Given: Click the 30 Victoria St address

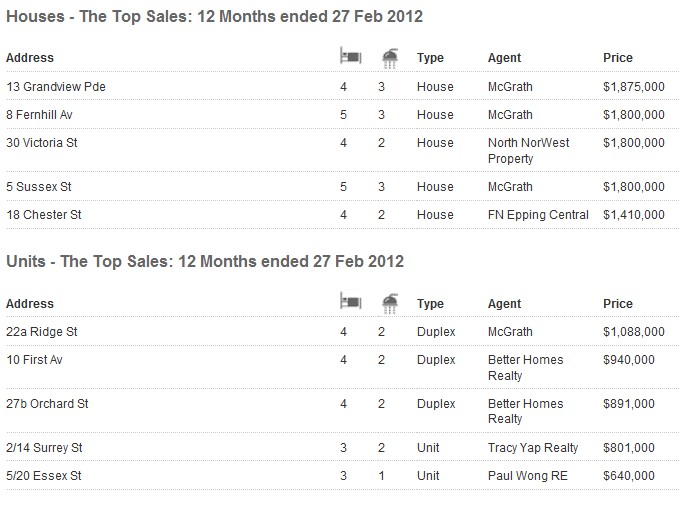Looking at the screenshot, I should [x=42, y=143].
